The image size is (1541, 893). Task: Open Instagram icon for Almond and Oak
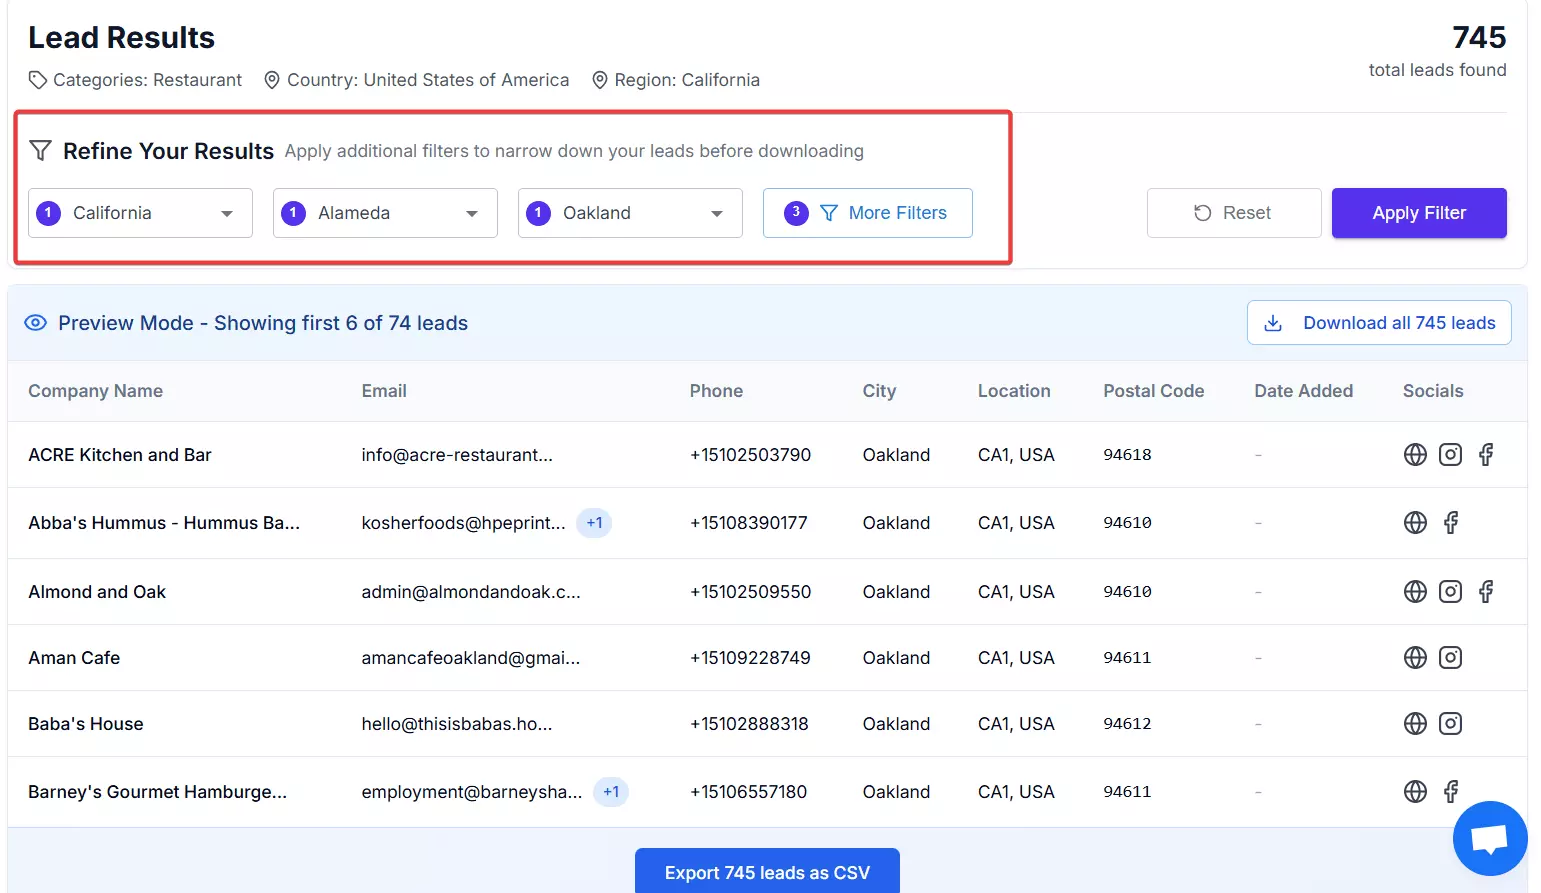click(1450, 592)
